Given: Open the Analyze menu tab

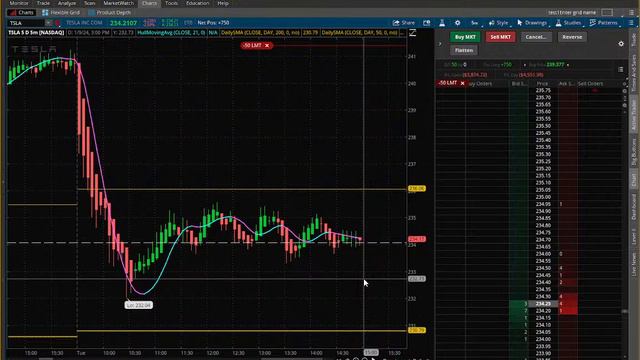Looking at the screenshot, I should point(67,3).
